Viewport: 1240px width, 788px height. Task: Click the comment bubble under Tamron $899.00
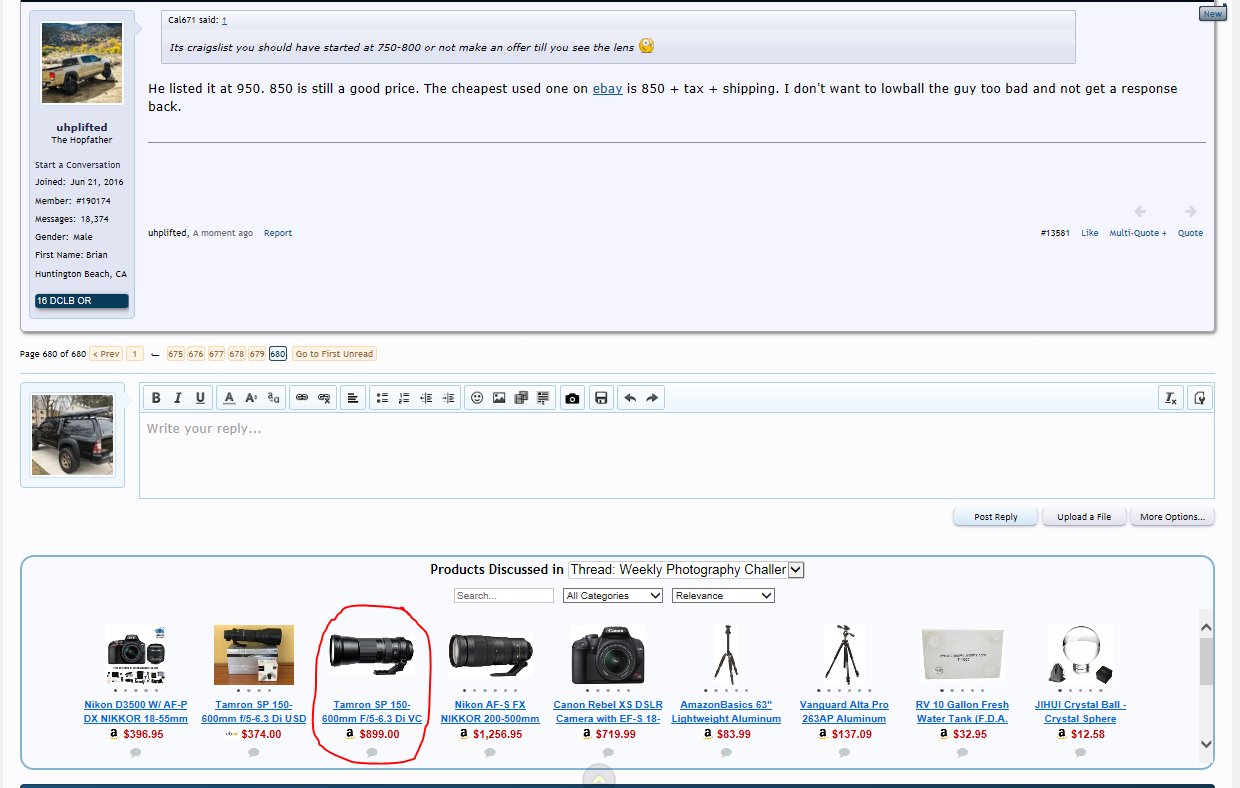click(x=371, y=752)
